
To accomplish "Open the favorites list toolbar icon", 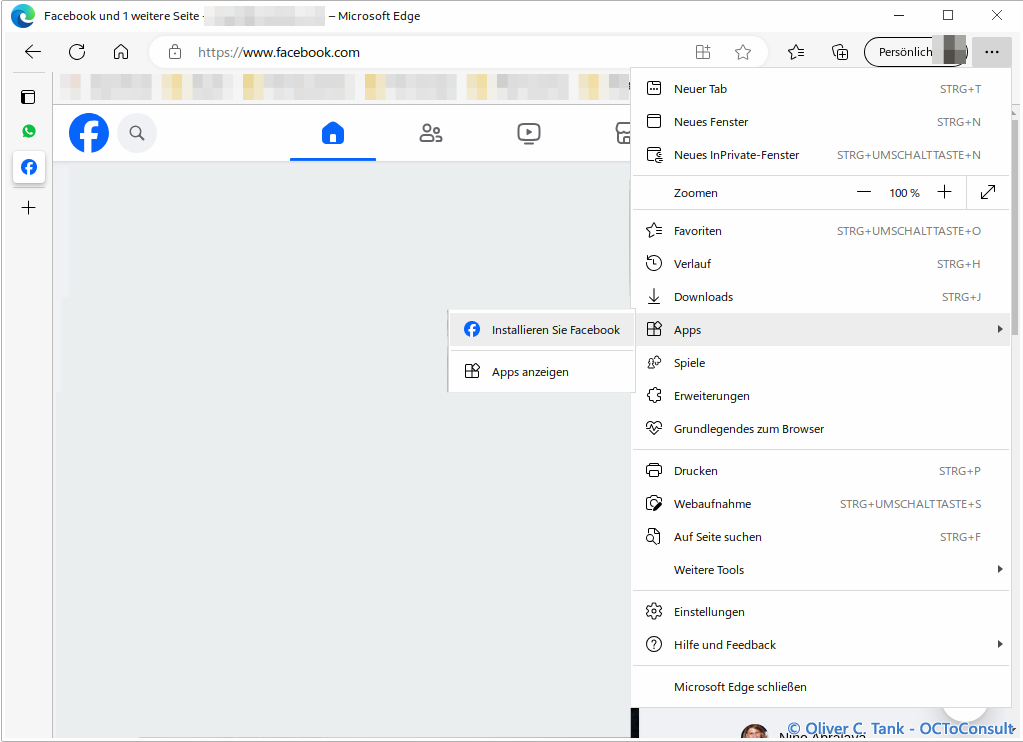I will (796, 52).
